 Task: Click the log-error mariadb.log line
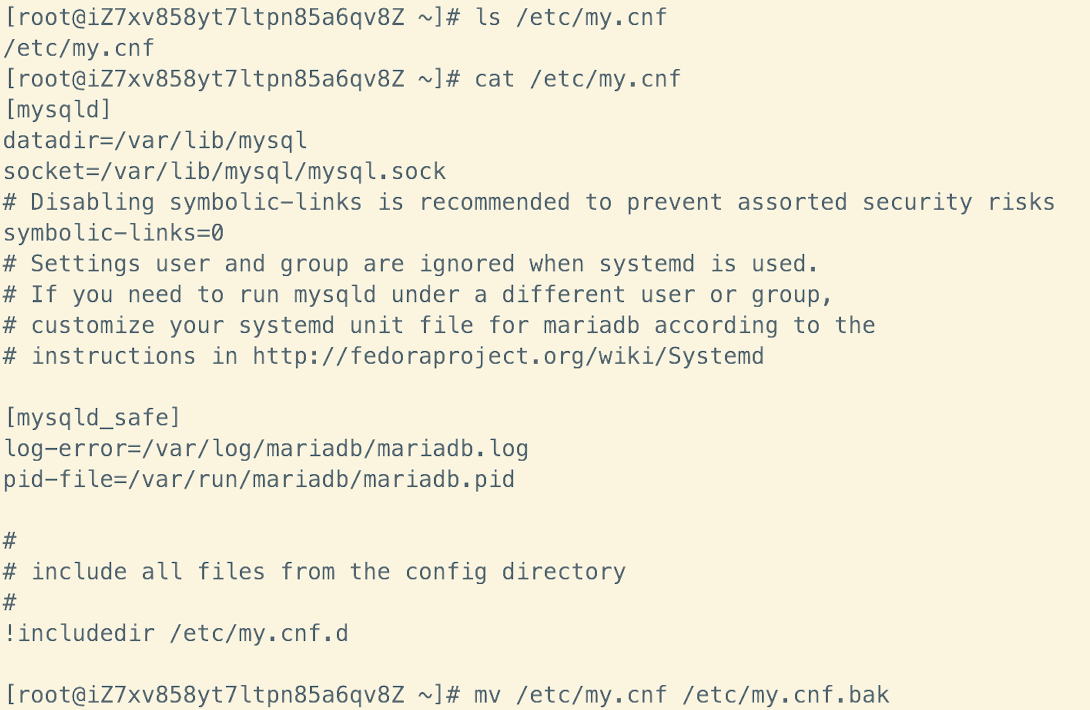point(265,449)
